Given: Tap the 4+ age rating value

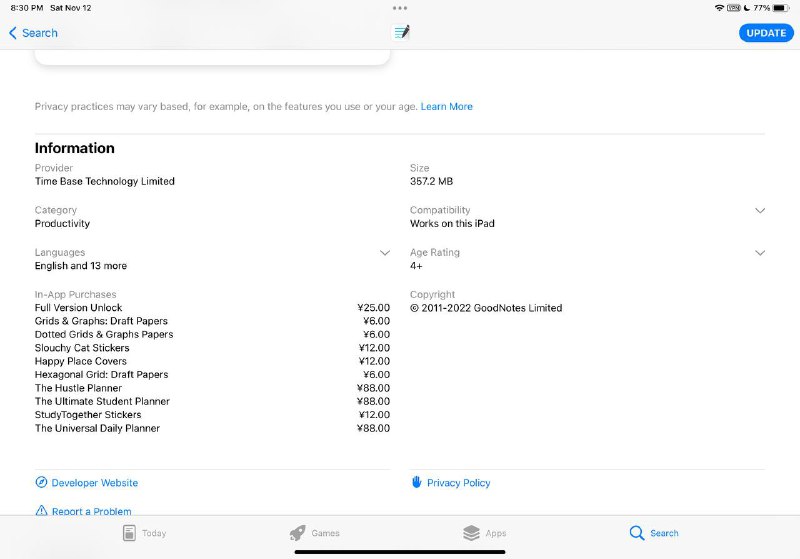Looking at the screenshot, I should coord(416,266).
